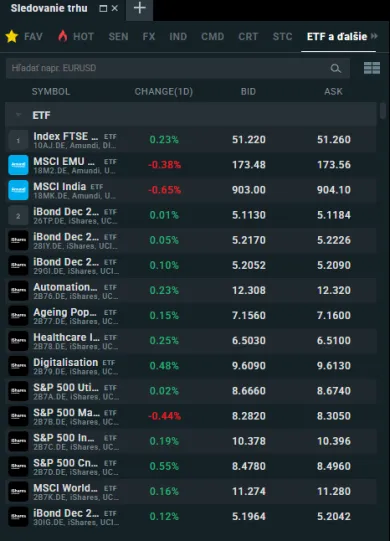Detach Sledovanie trhu window with square icon

point(103,8)
